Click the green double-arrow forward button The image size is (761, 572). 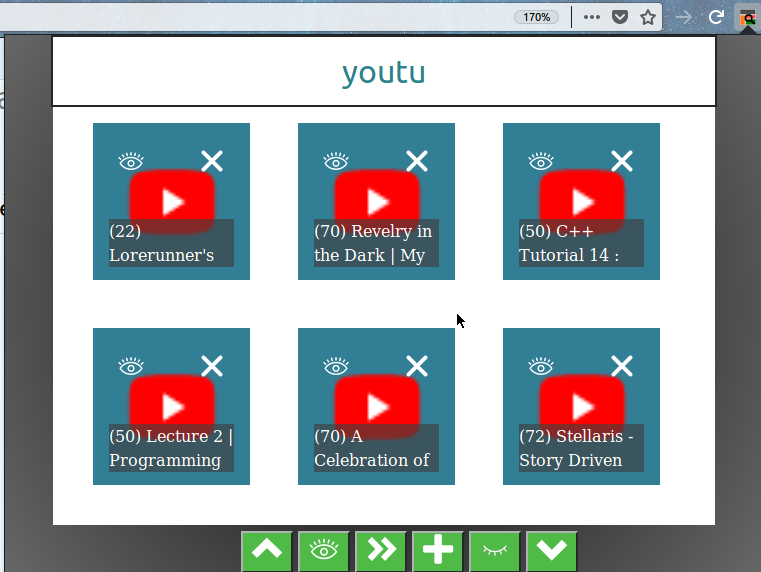(380, 551)
